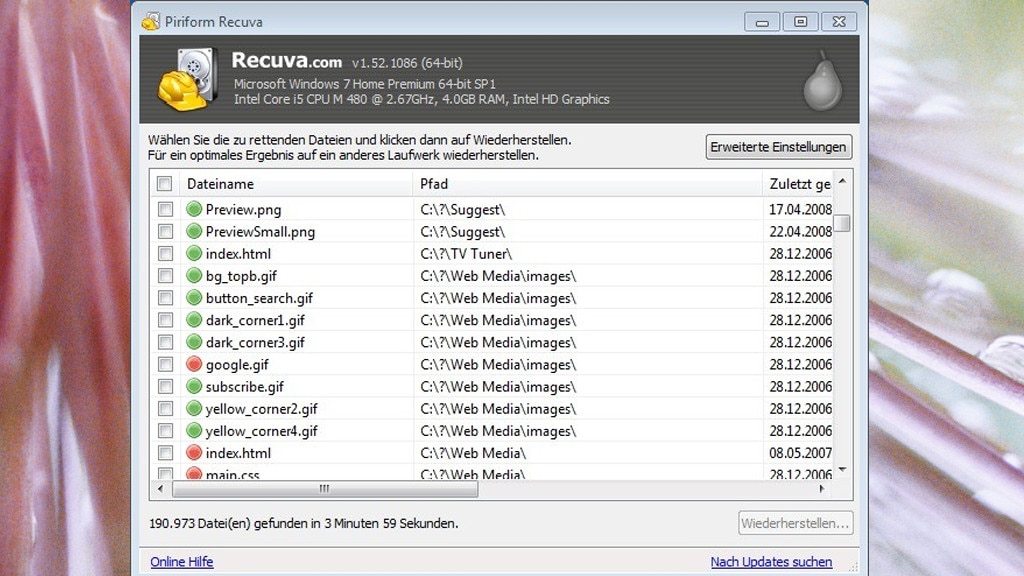This screenshot has height=576, width=1024.
Task: Click the green status dot beside button_search.gif
Action: [x=194, y=298]
